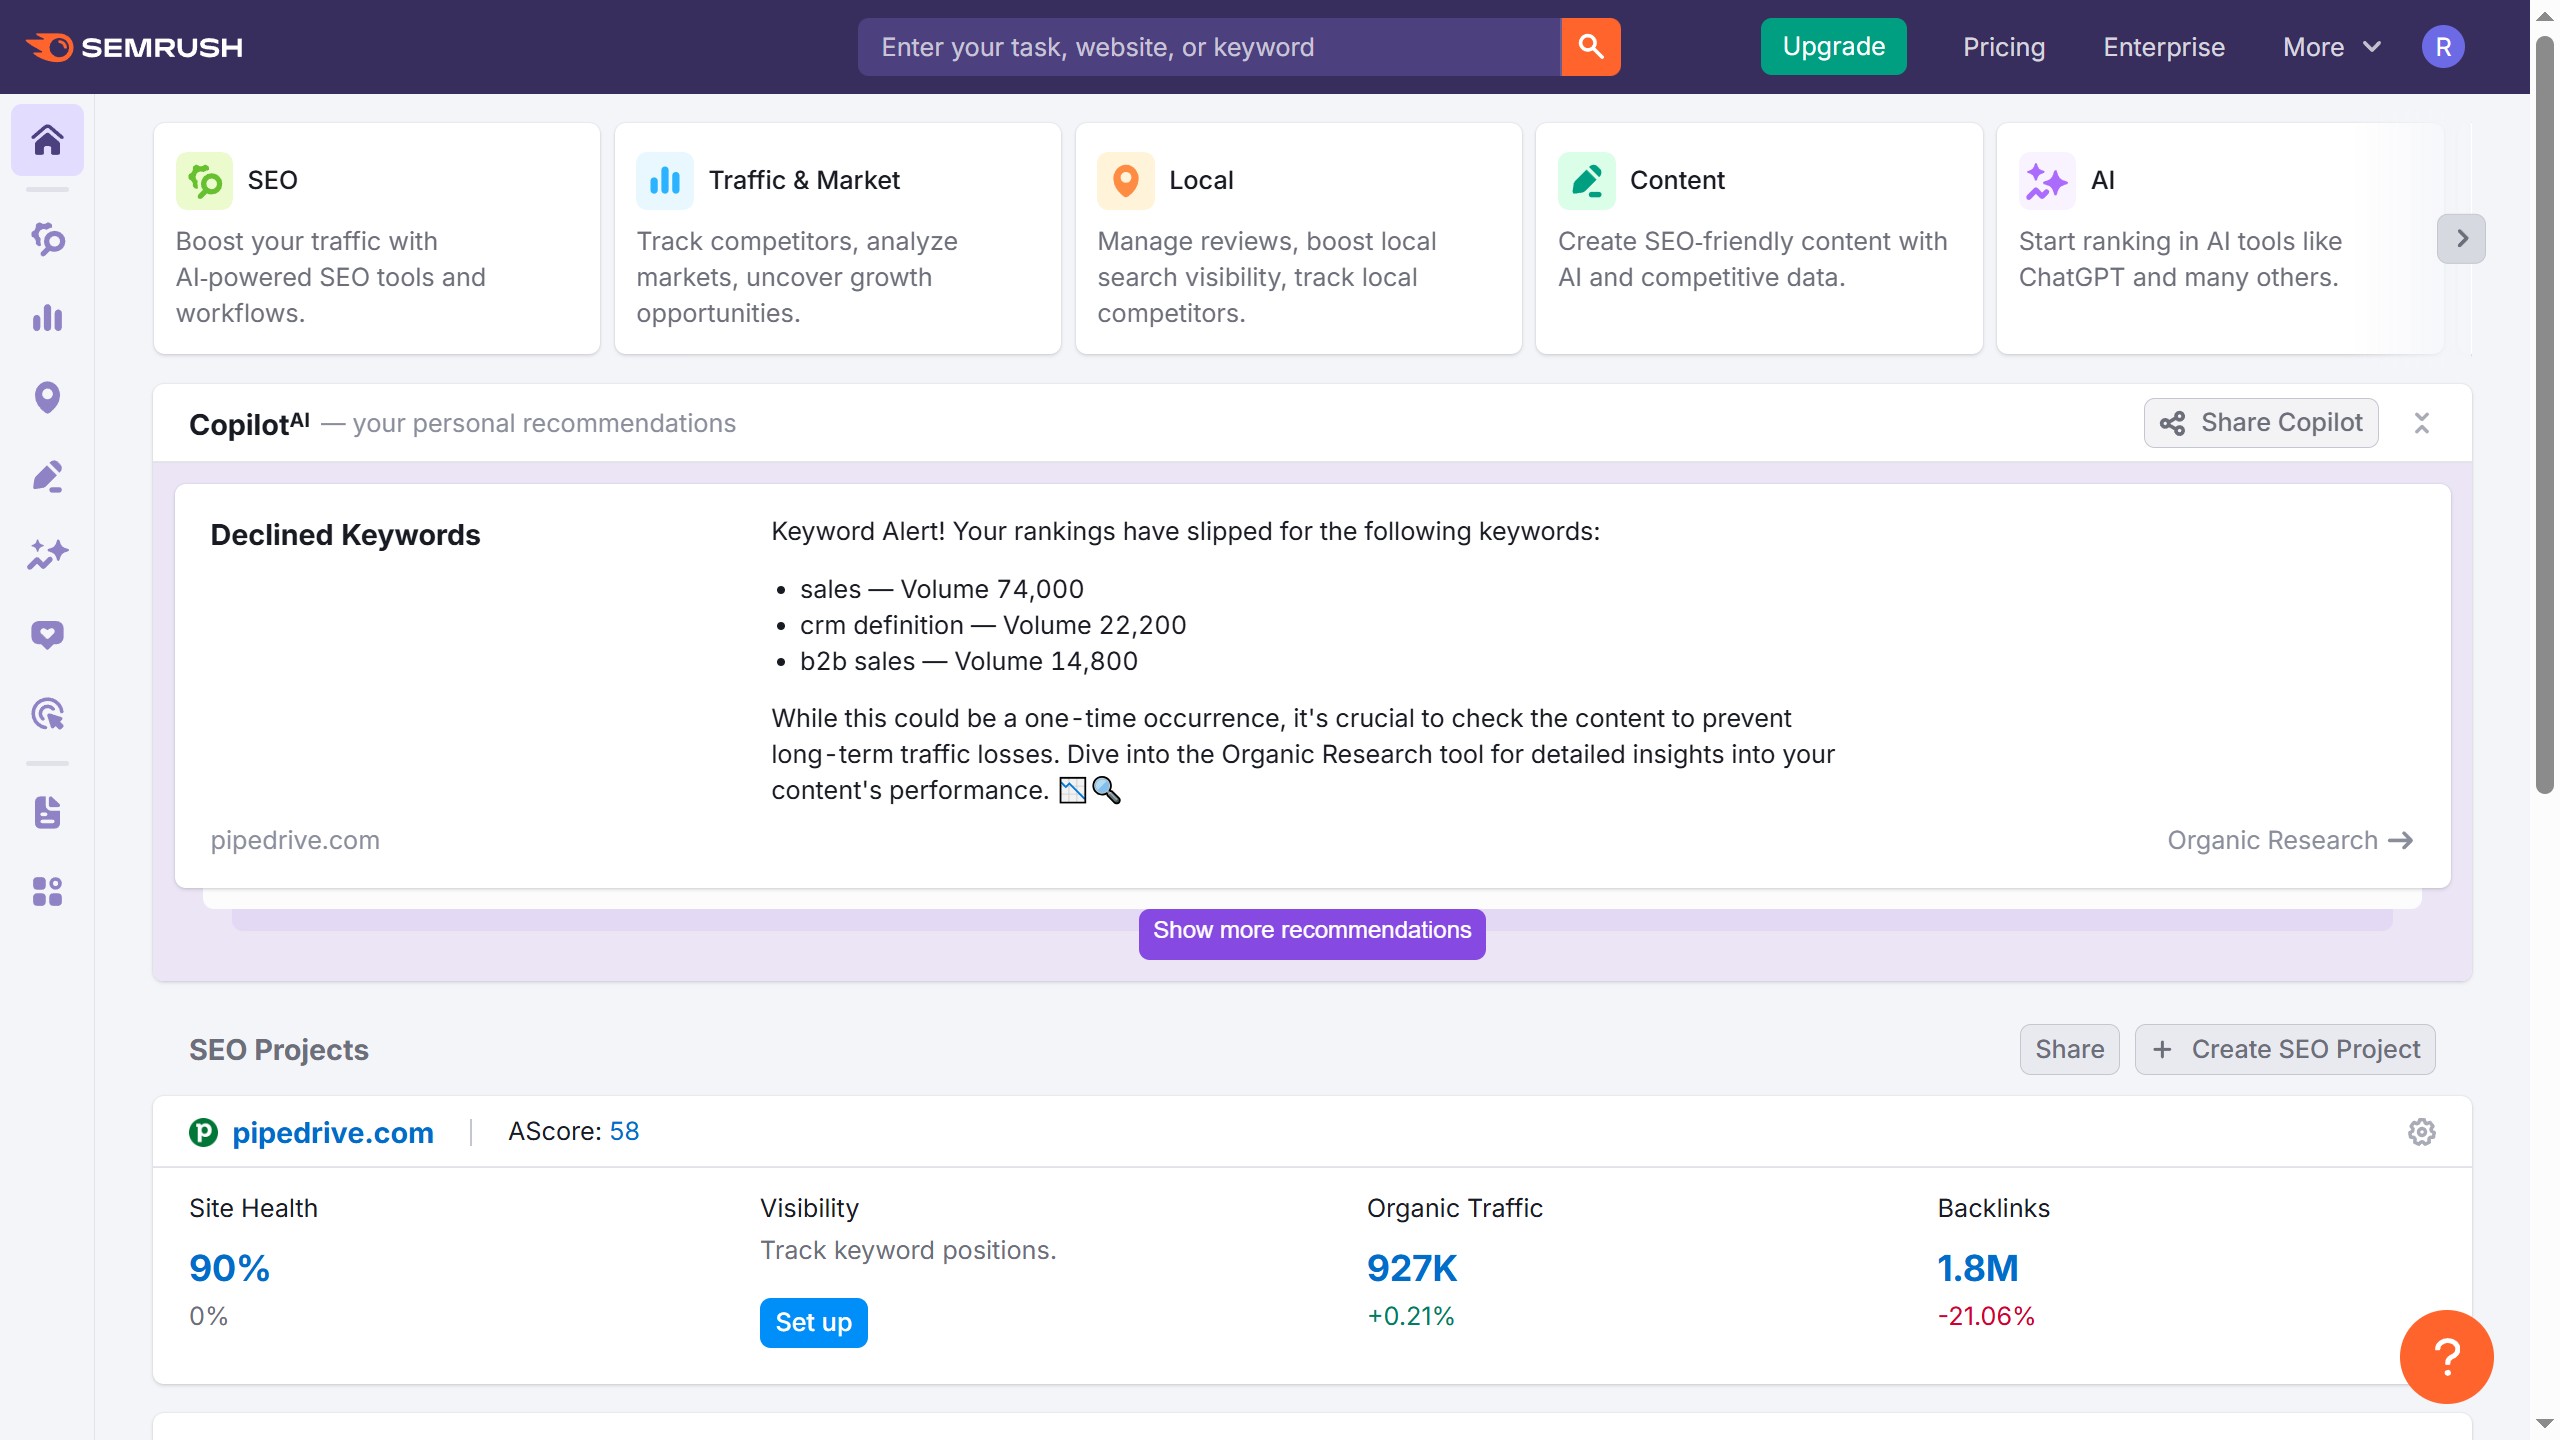Viewport: 2560px width, 1440px height.
Task: Click the search input field
Action: coord(1209,47)
